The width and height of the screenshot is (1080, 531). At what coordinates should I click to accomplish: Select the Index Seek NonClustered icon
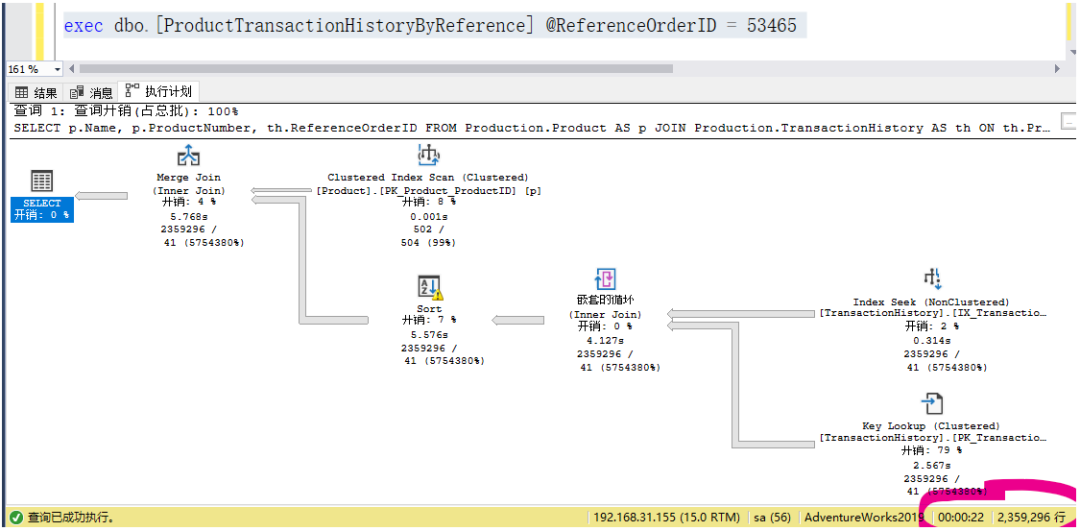click(932, 279)
